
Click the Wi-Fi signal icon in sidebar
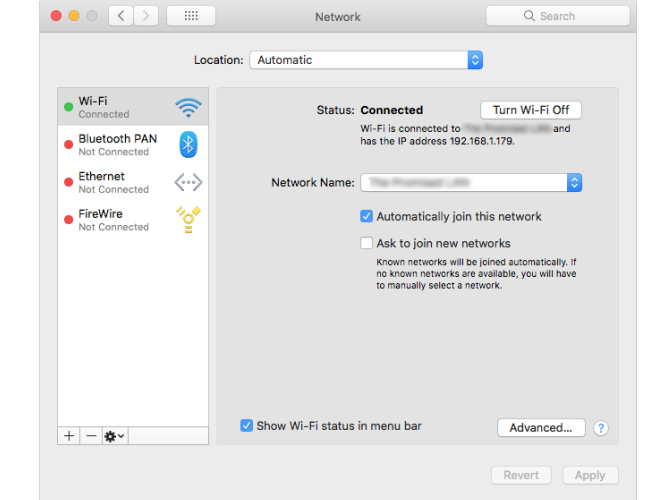tap(188, 108)
